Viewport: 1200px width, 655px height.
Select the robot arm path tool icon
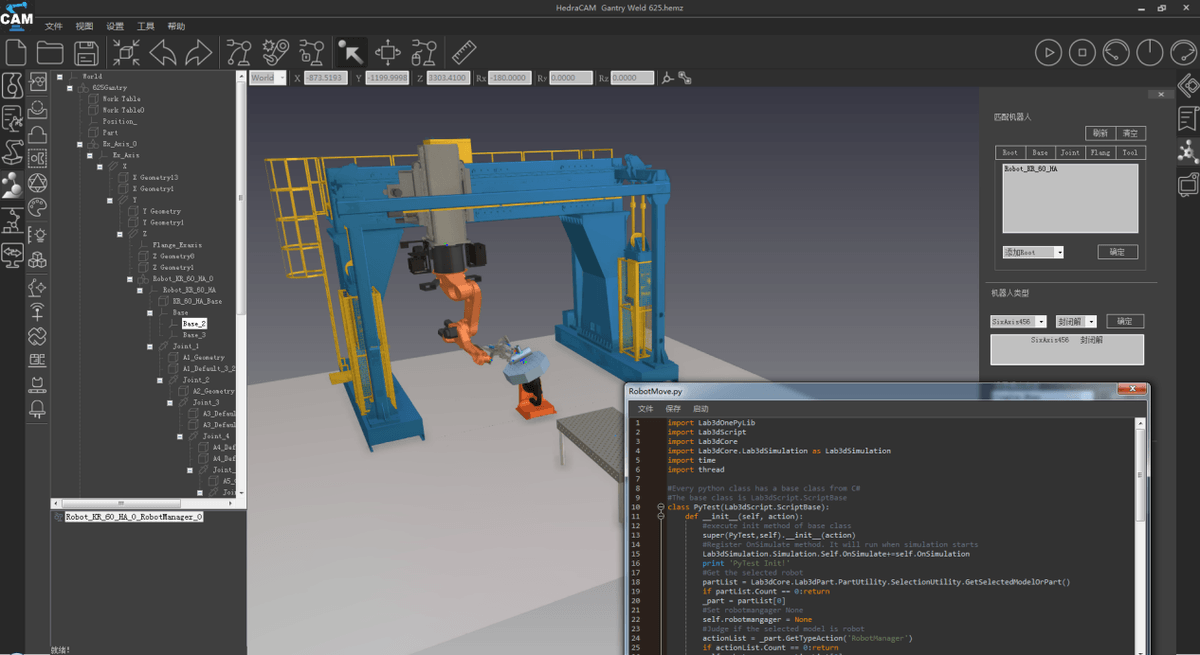click(238, 51)
